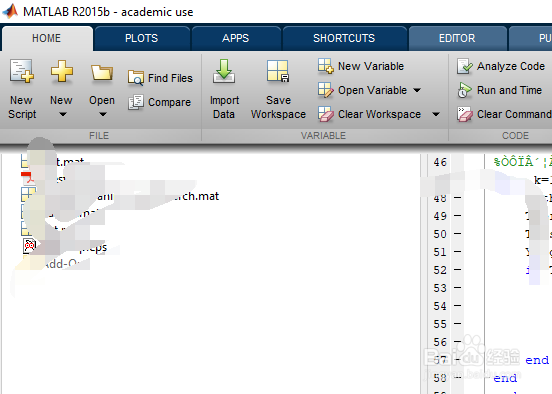Click the Compare label
The height and width of the screenshot is (394, 552).
(169, 102)
